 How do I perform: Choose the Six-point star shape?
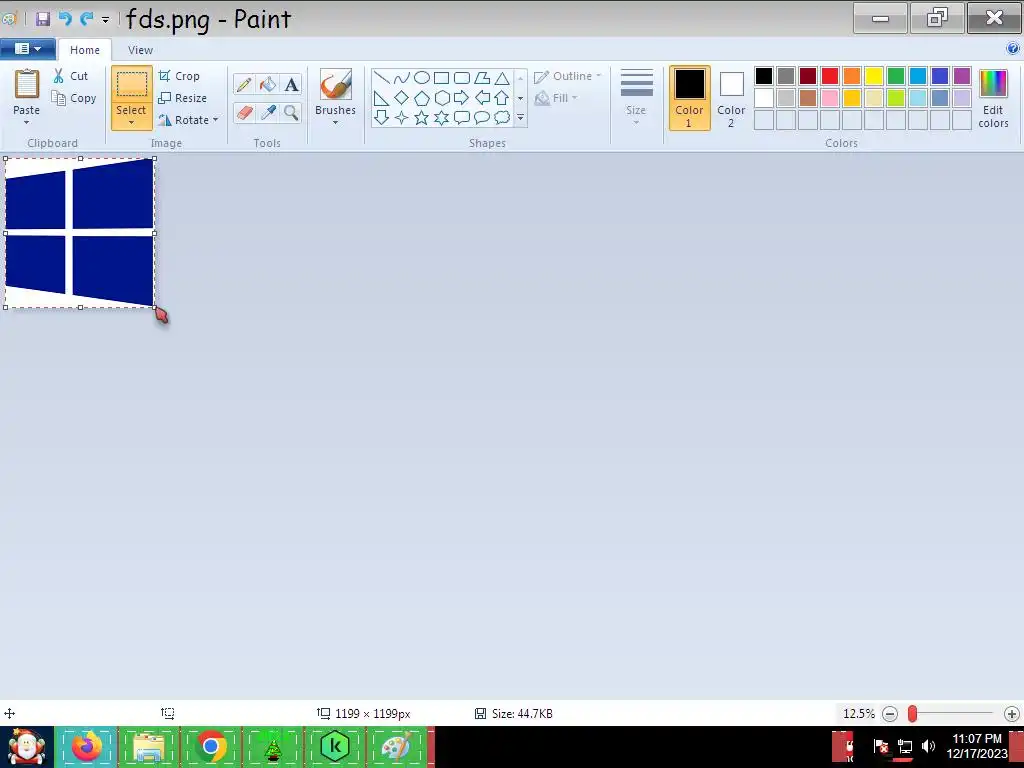click(x=442, y=118)
